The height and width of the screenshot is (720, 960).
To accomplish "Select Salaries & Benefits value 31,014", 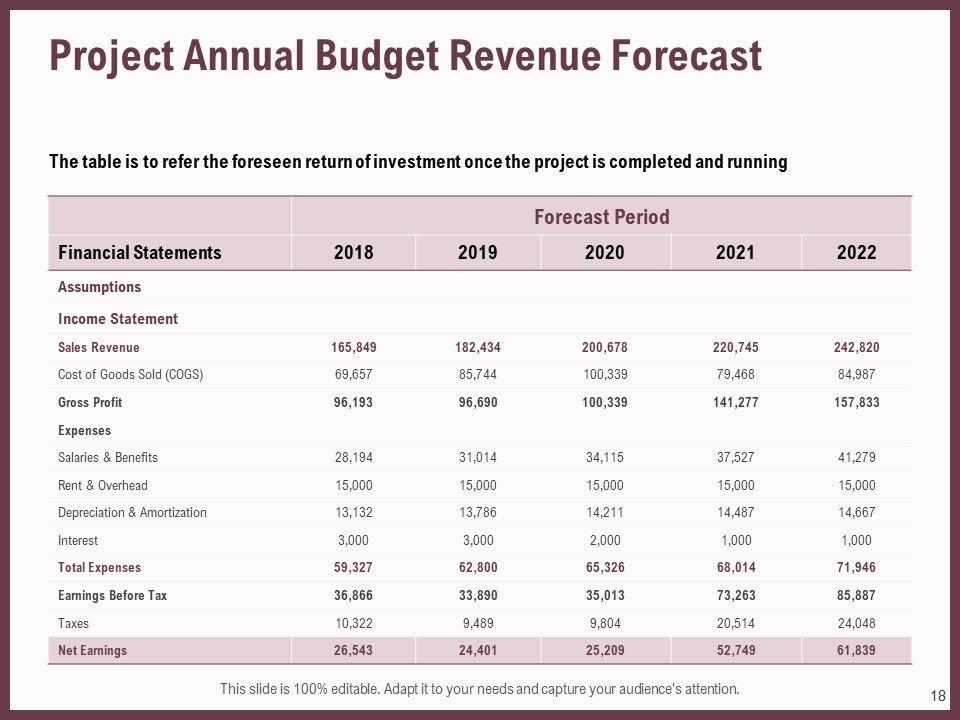I will (x=477, y=457).
